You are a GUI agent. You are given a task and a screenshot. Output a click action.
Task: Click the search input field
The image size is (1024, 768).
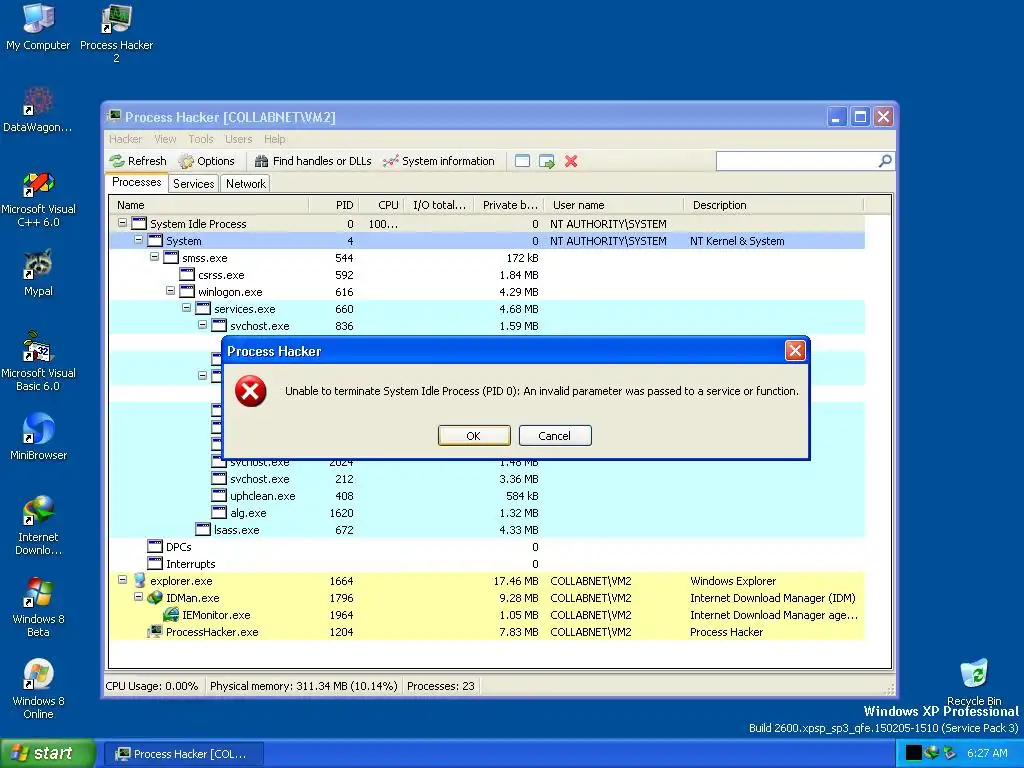pyautogui.click(x=797, y=161)
